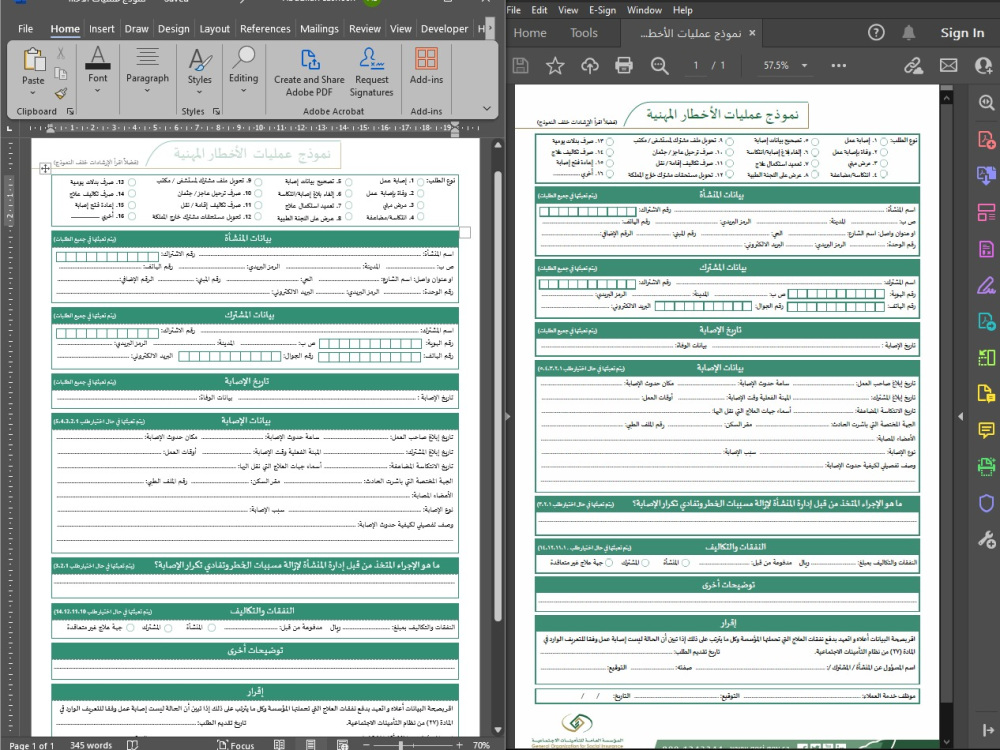
Task: Open the More Tools wrench icon in sidebar
Action: [x=986, y=540]
